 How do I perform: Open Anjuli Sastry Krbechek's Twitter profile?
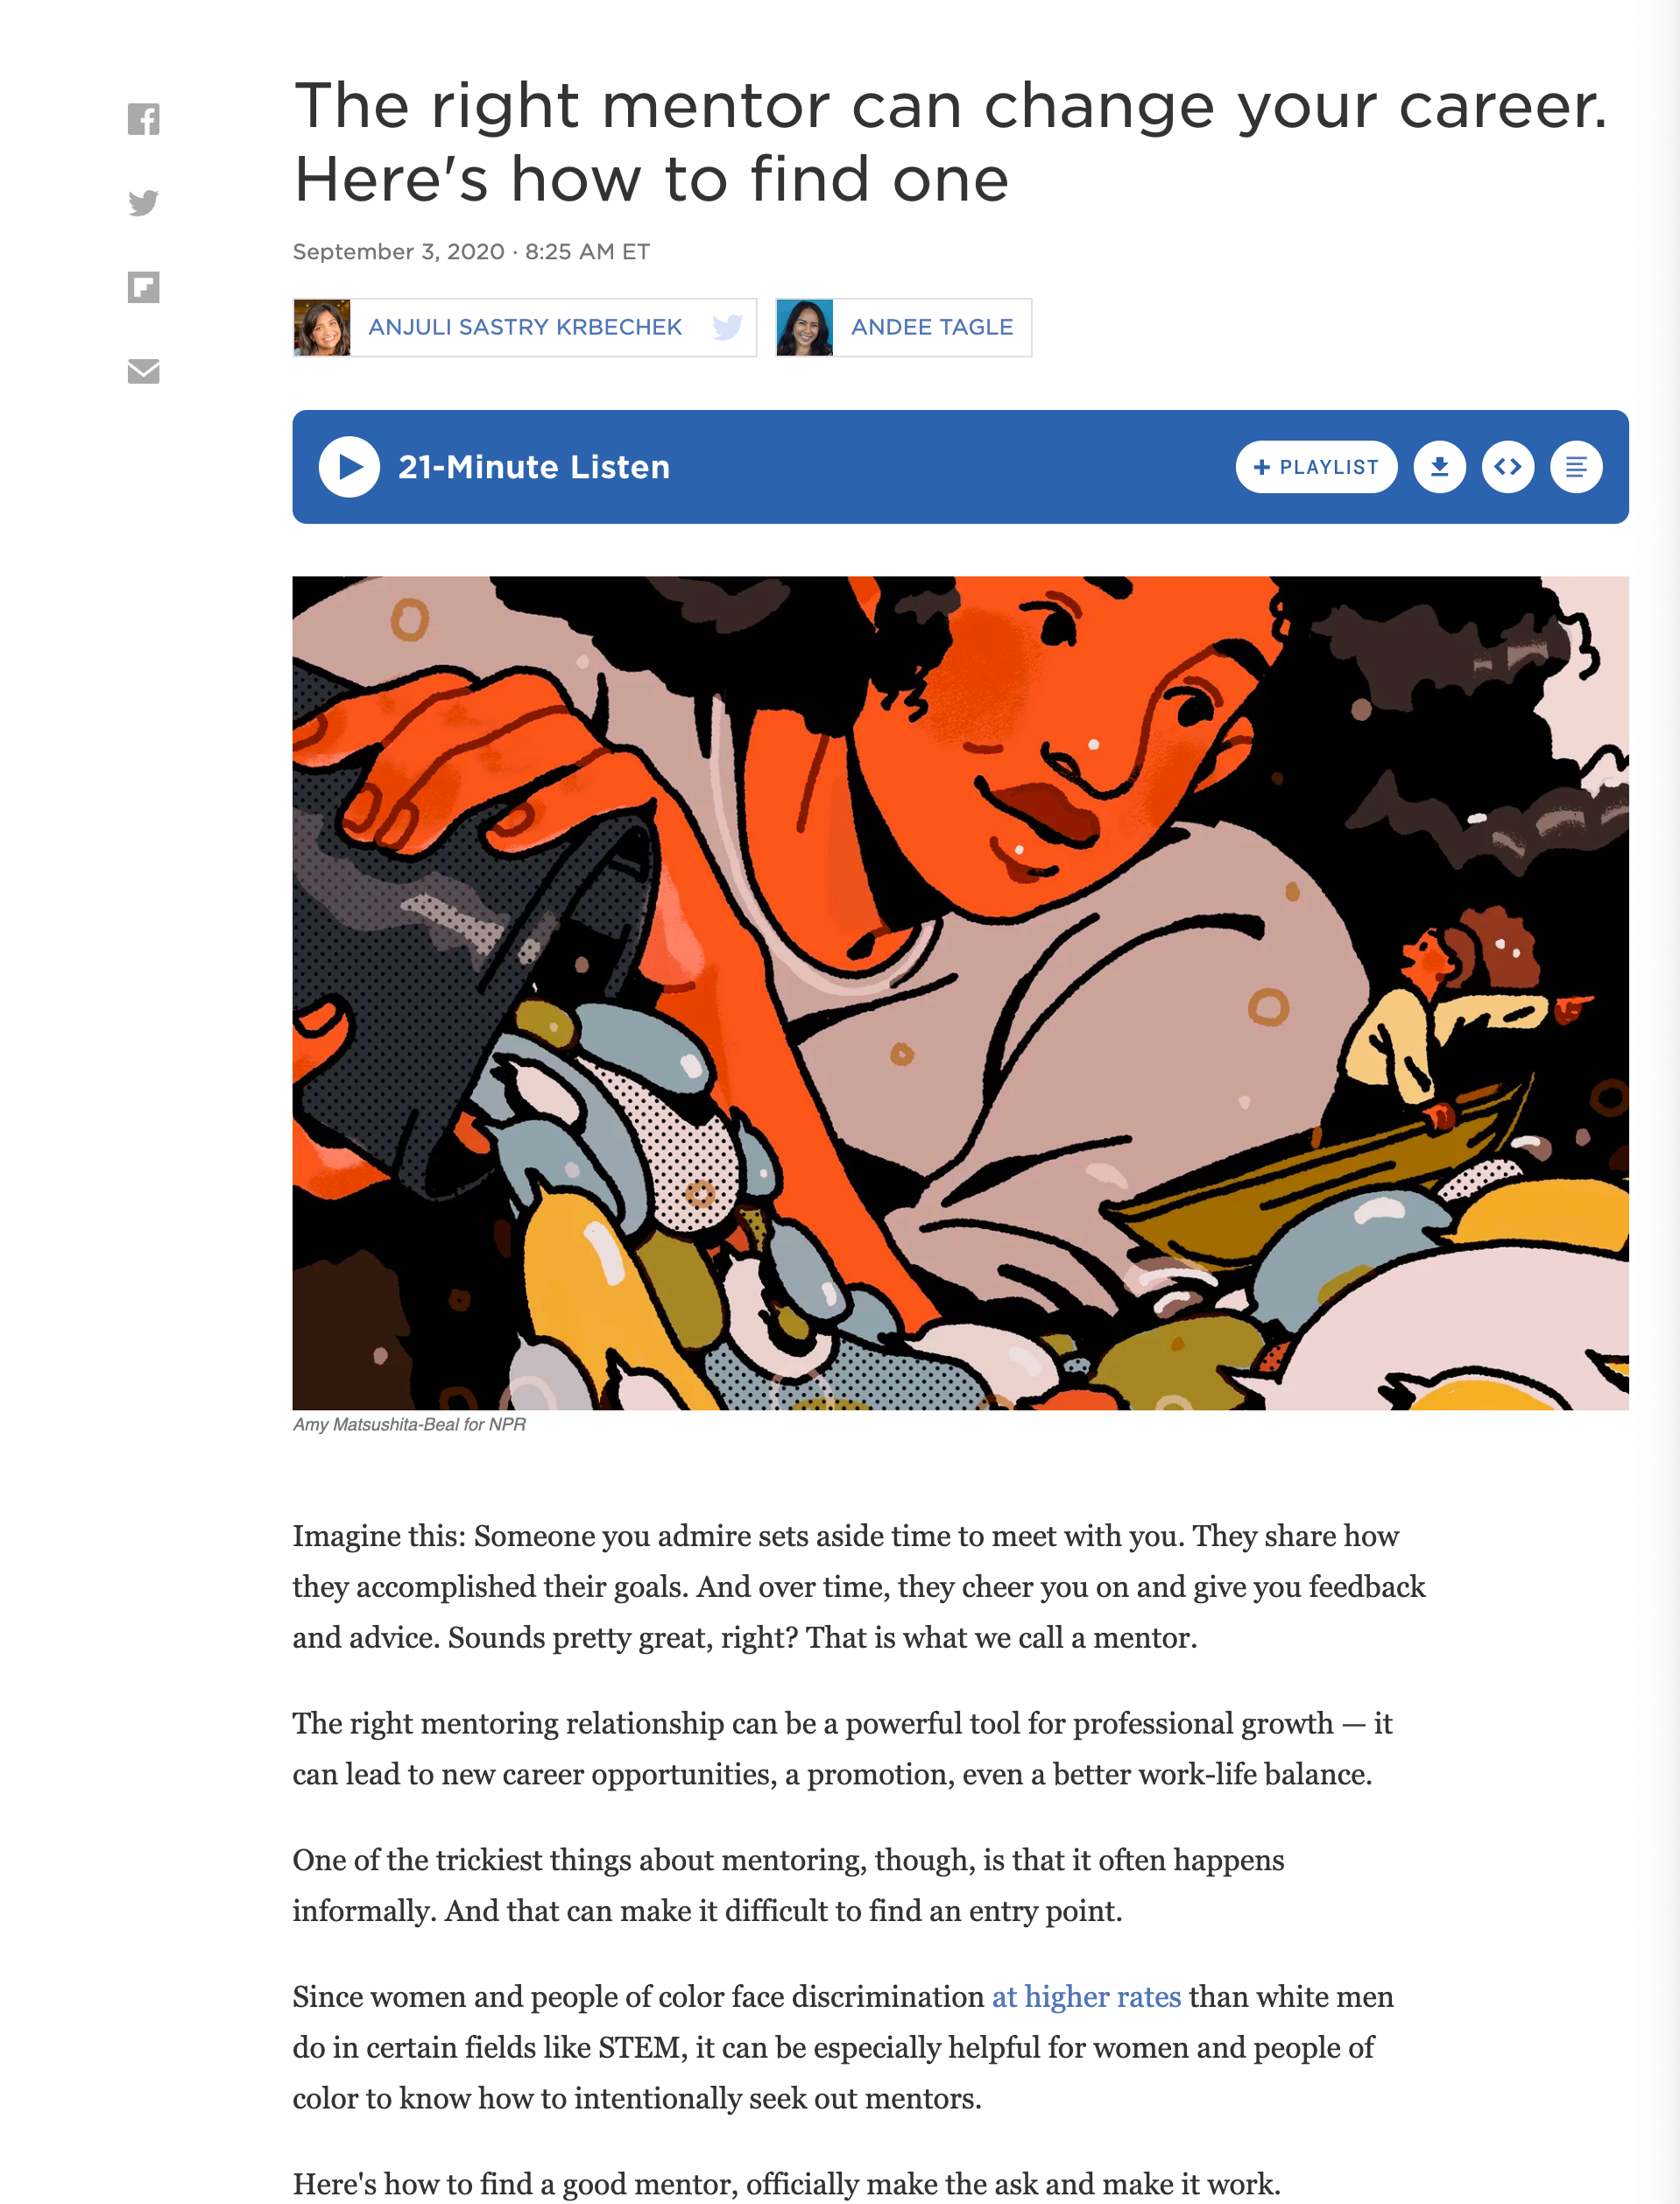coord(727,327)
